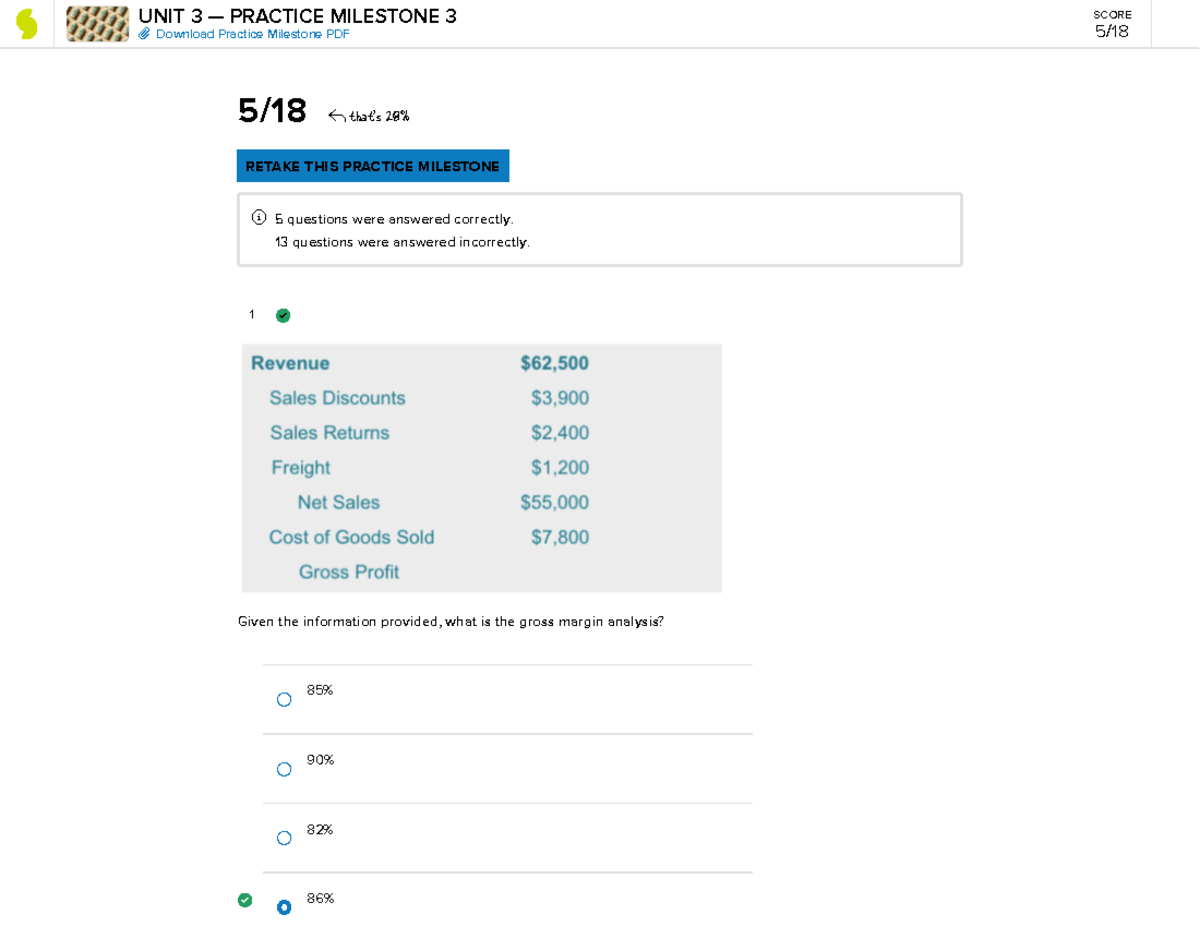This screenshot has height=927, width=1200.
Task: Click the 5/18 score heading
Action: click(271, 112)
